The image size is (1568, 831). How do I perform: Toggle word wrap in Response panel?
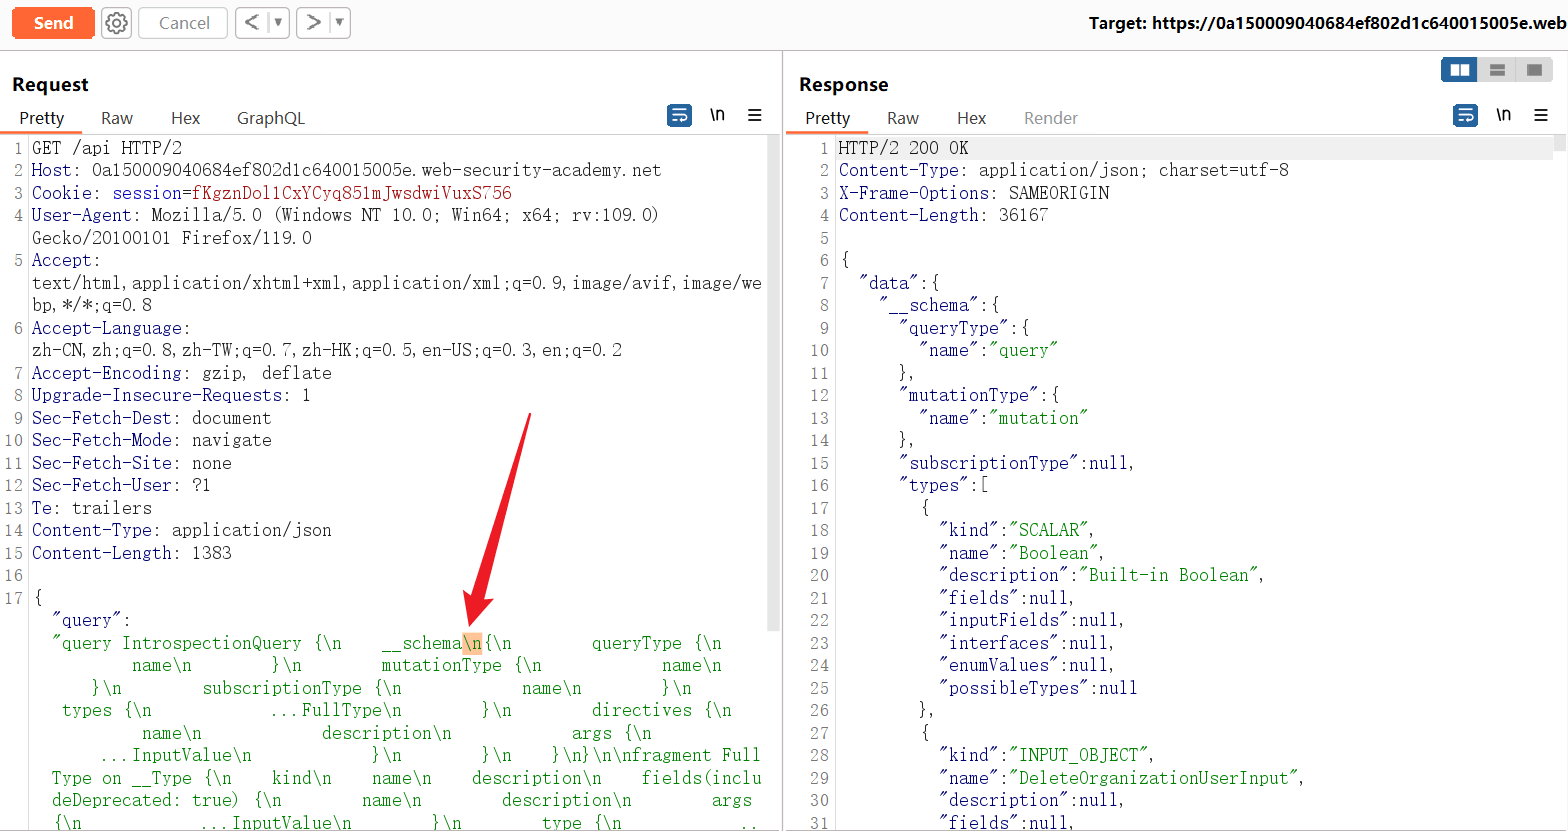click(1465, 116)
